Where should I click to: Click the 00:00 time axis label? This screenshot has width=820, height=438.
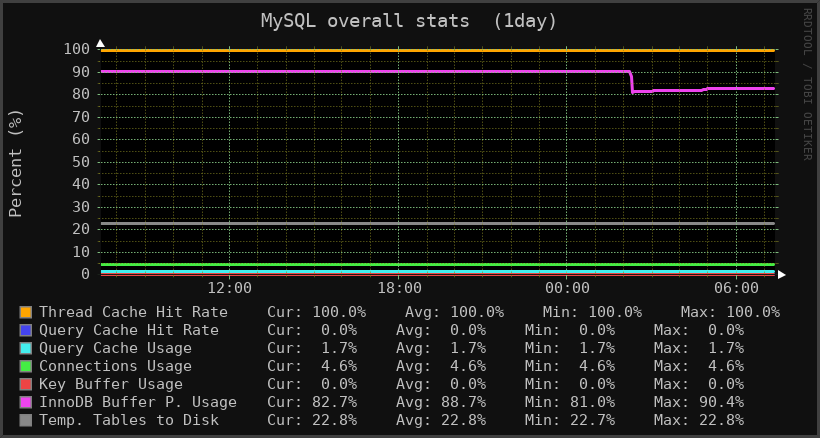point(567,288)
